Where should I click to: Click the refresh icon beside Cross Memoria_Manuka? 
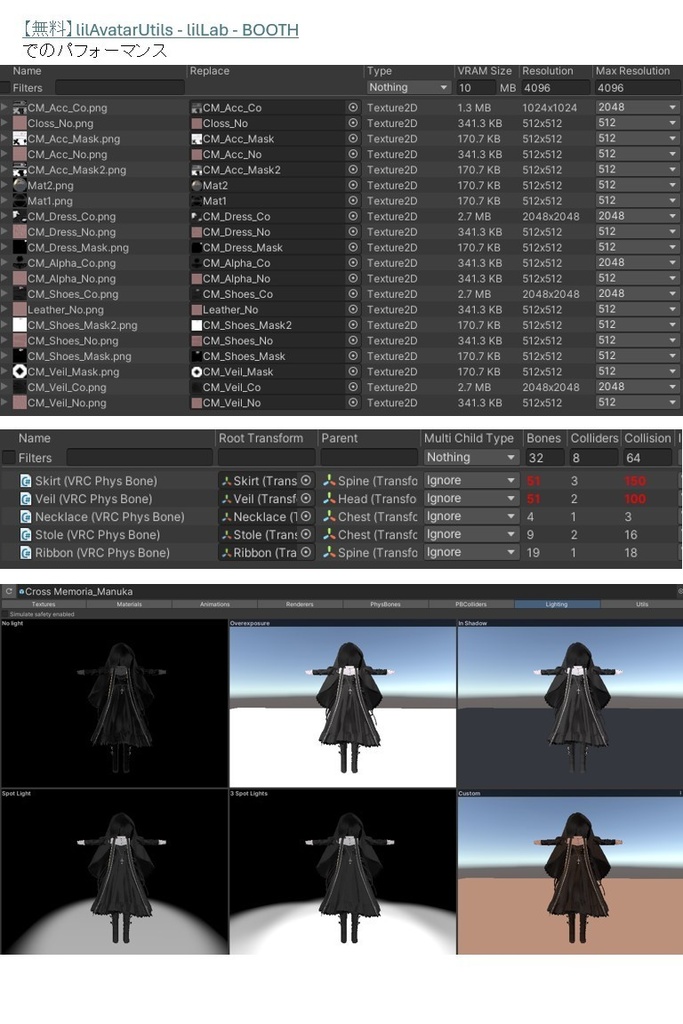coord(8,591)
